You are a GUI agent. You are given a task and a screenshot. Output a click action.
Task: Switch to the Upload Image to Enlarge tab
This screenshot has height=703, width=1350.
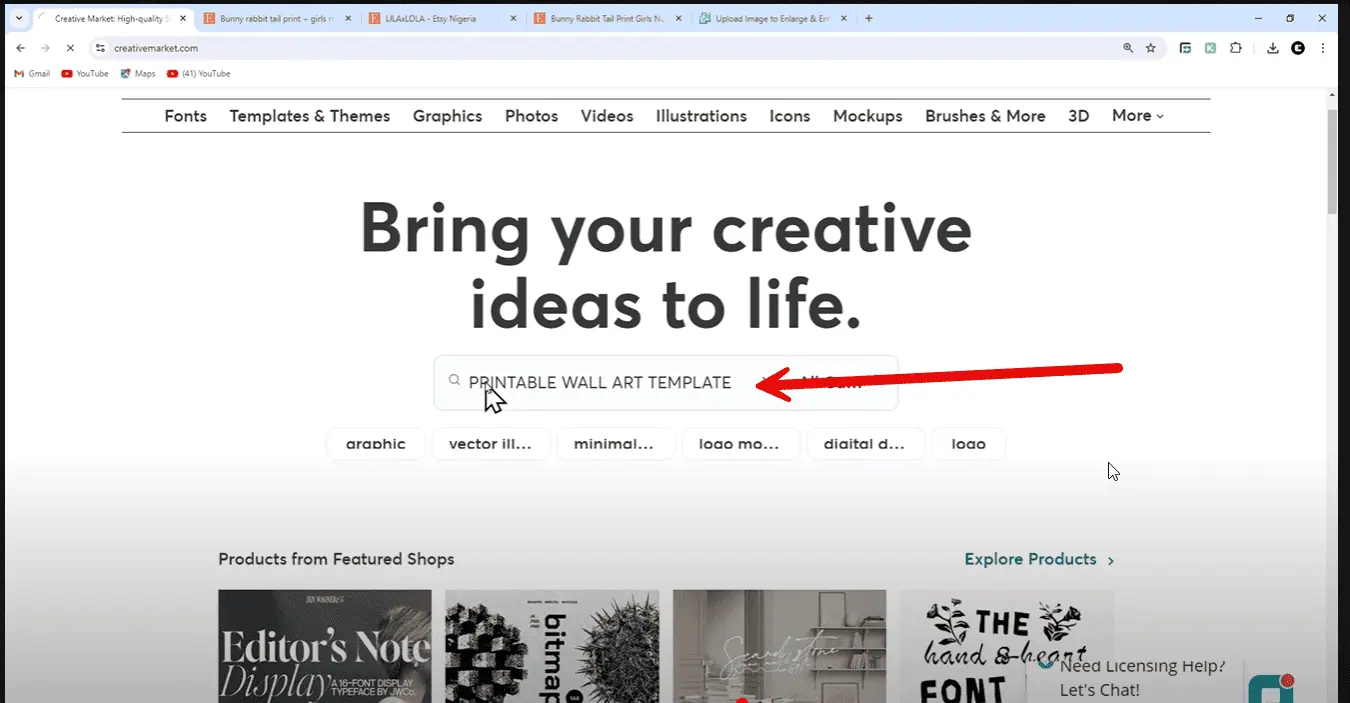point(772,18)
